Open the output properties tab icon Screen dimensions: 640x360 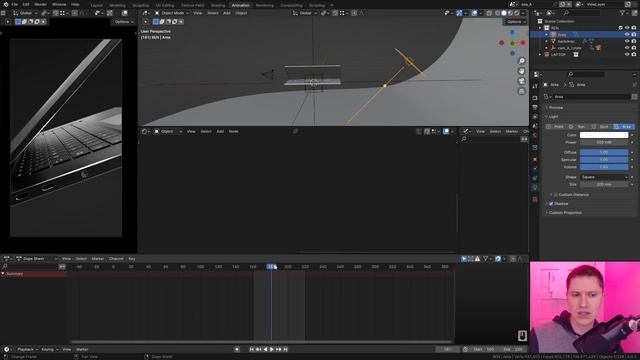[x=535, y=107]
